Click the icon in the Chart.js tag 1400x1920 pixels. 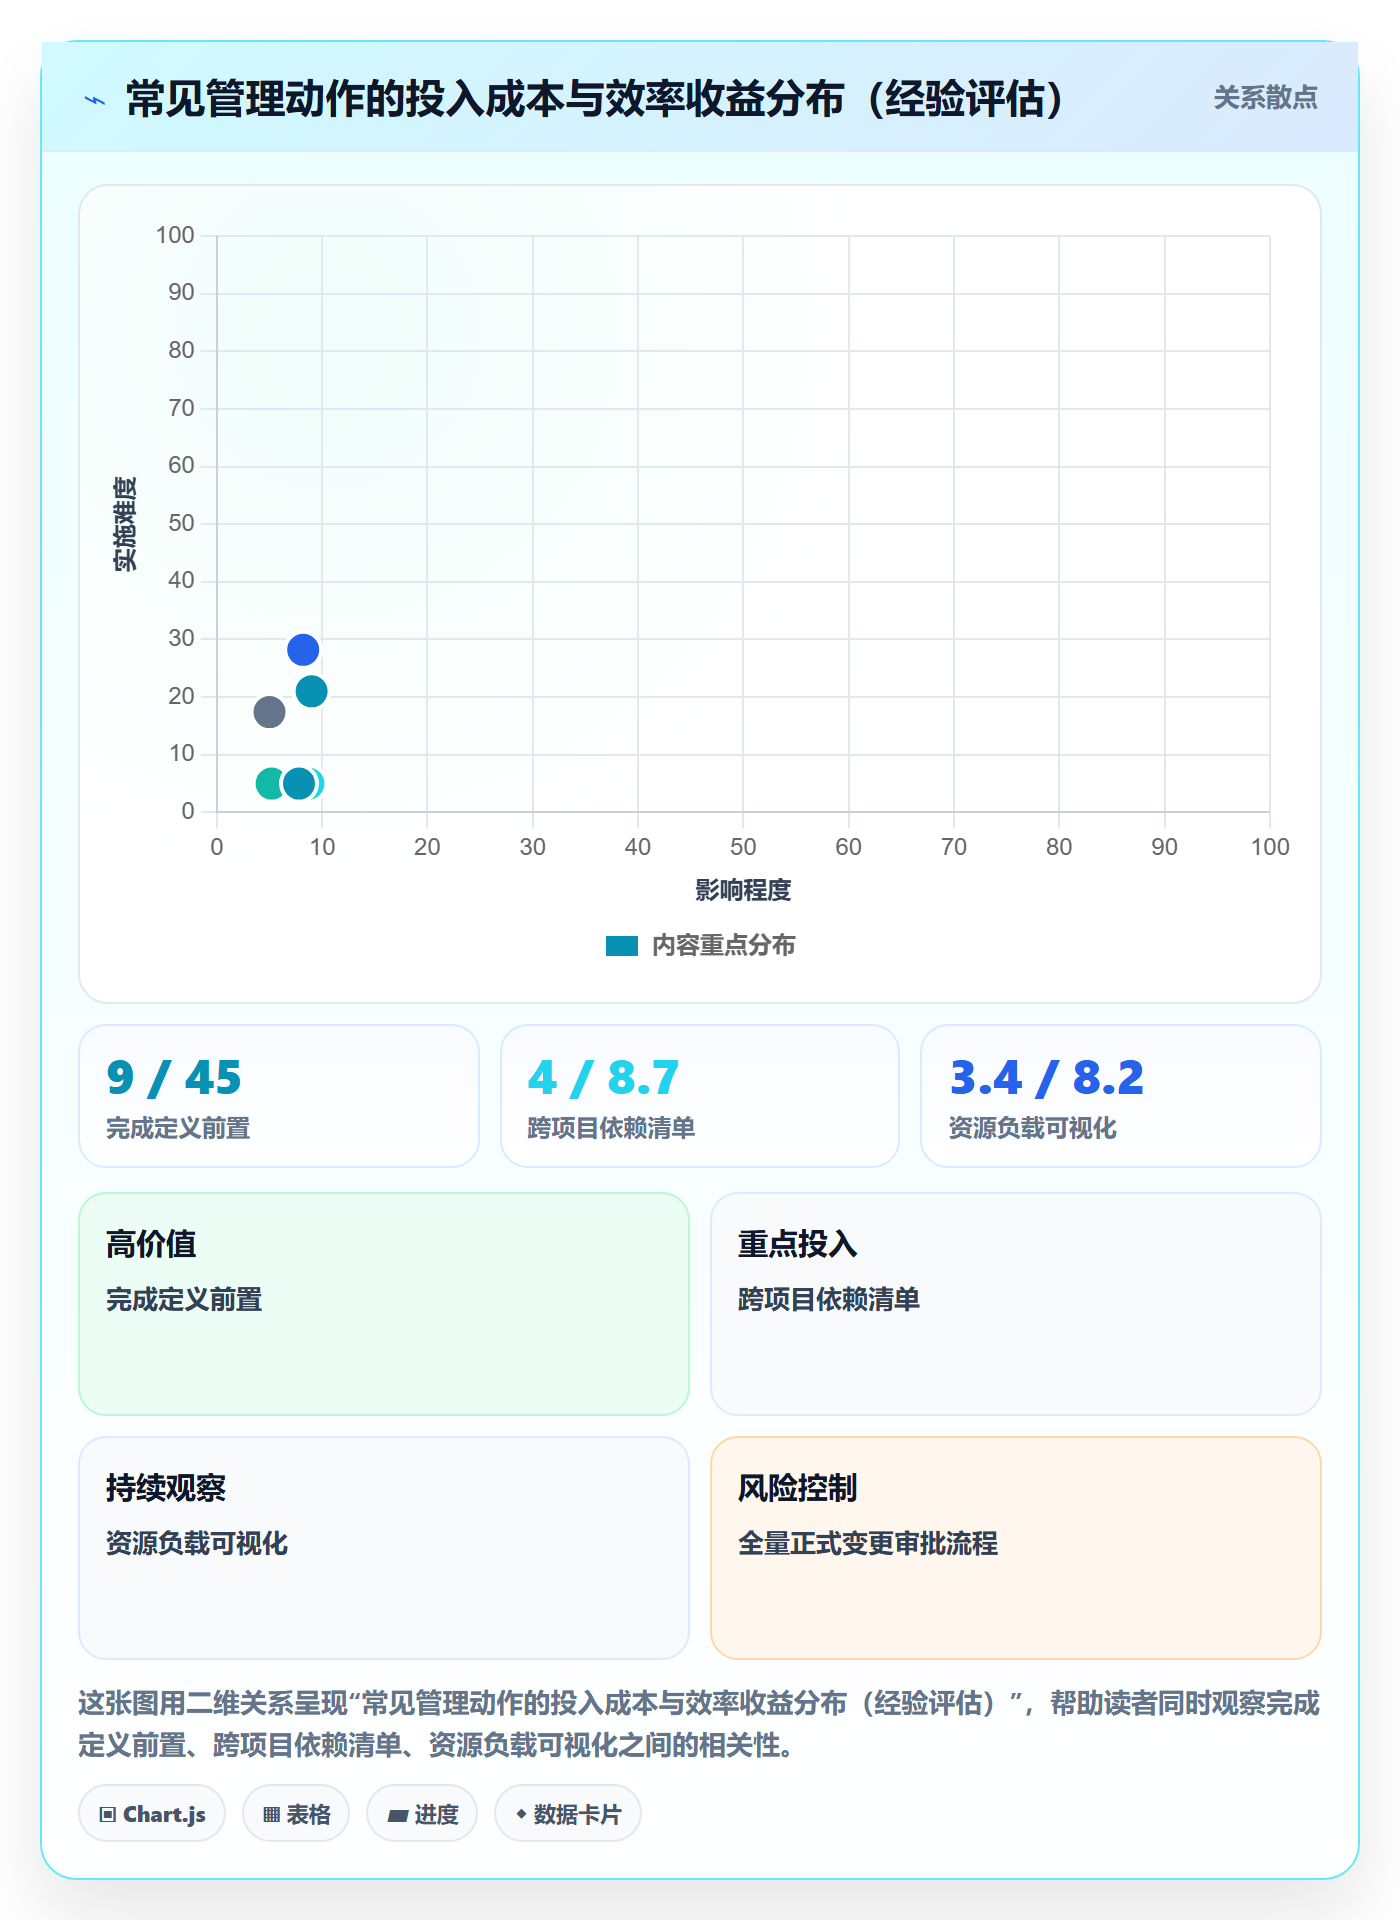coord(108,1815)
